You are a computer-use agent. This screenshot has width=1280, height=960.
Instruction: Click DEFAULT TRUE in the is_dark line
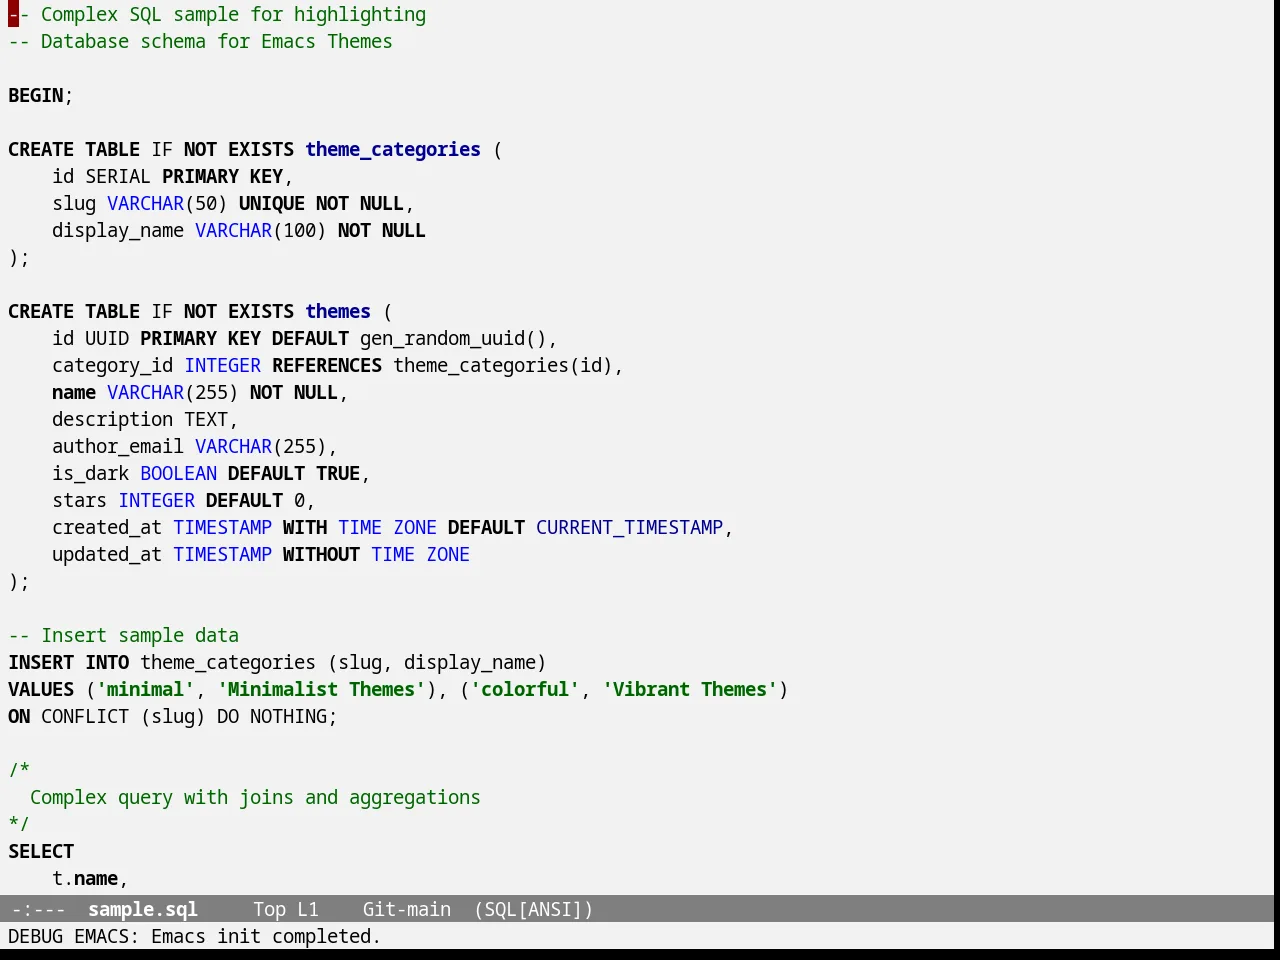(x=294, y=473)
